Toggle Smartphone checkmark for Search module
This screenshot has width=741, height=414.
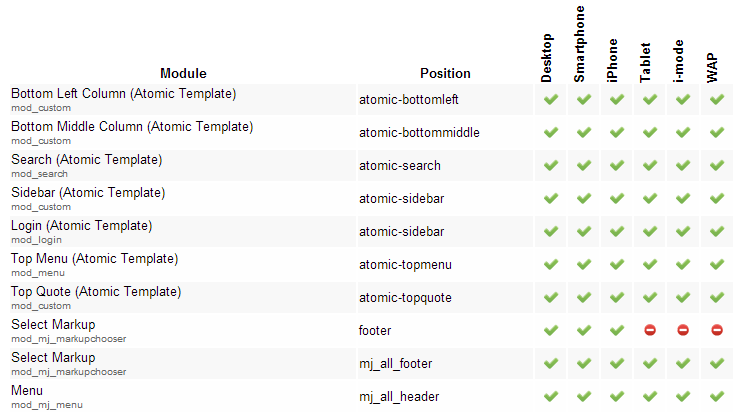point(584,165)
